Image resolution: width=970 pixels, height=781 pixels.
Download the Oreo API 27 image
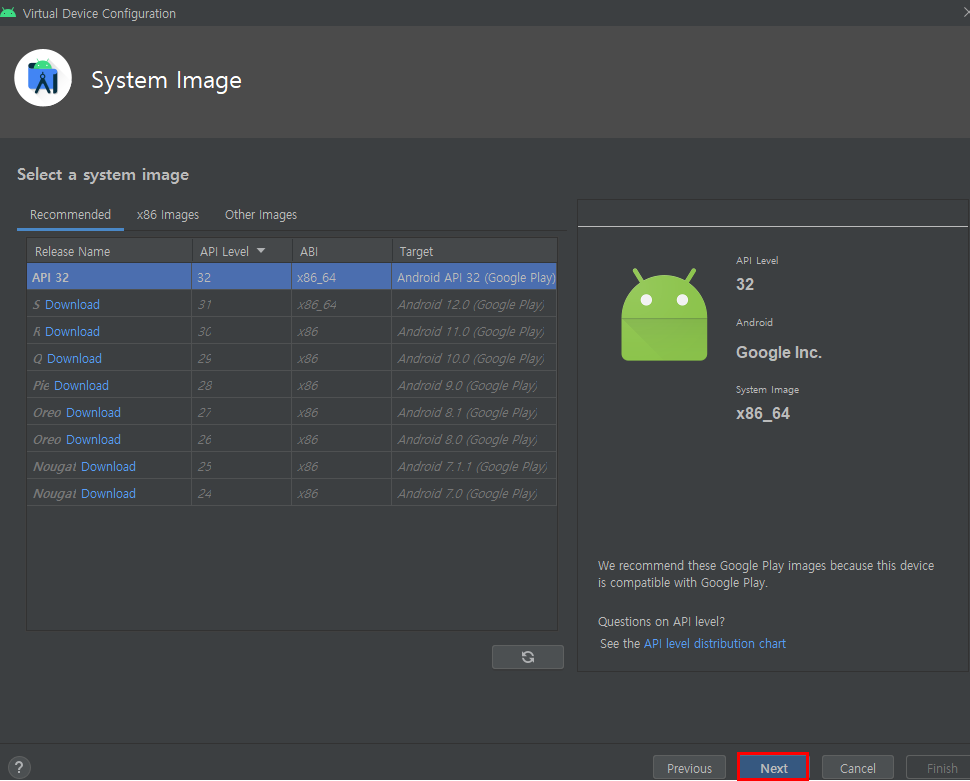(x=93, y=413)
